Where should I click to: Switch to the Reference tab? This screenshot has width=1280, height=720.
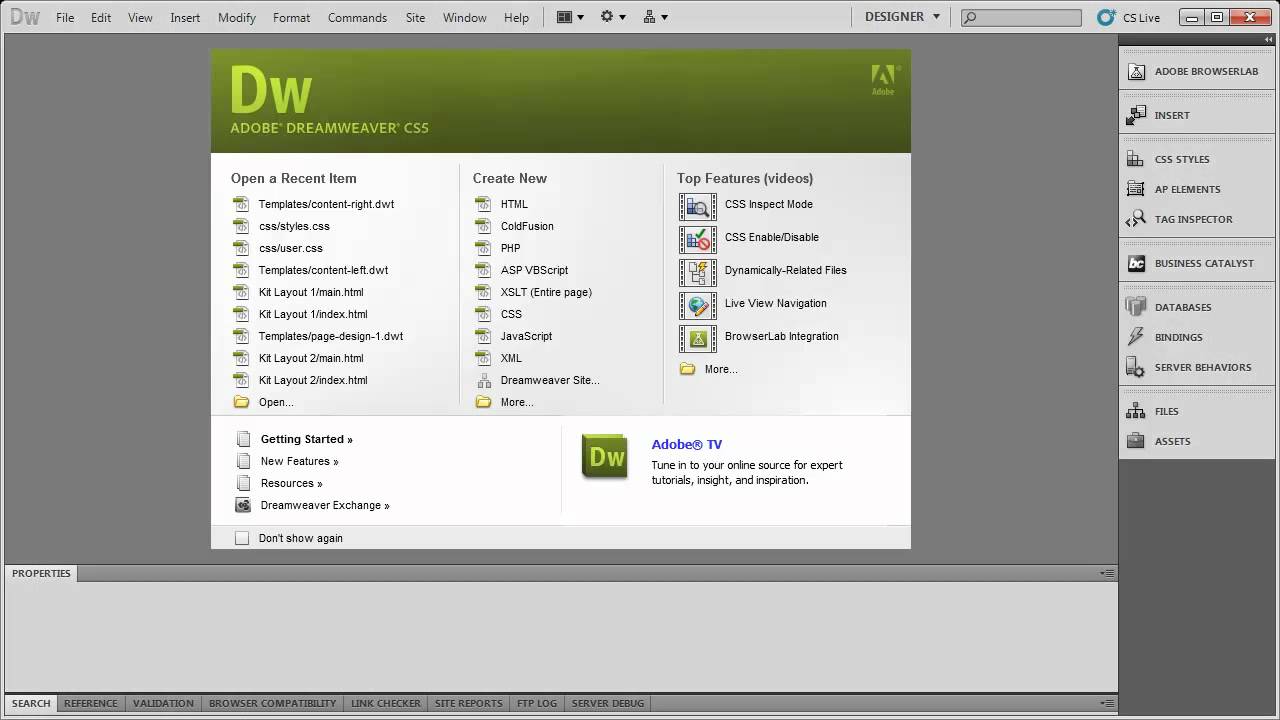[91, 703]
